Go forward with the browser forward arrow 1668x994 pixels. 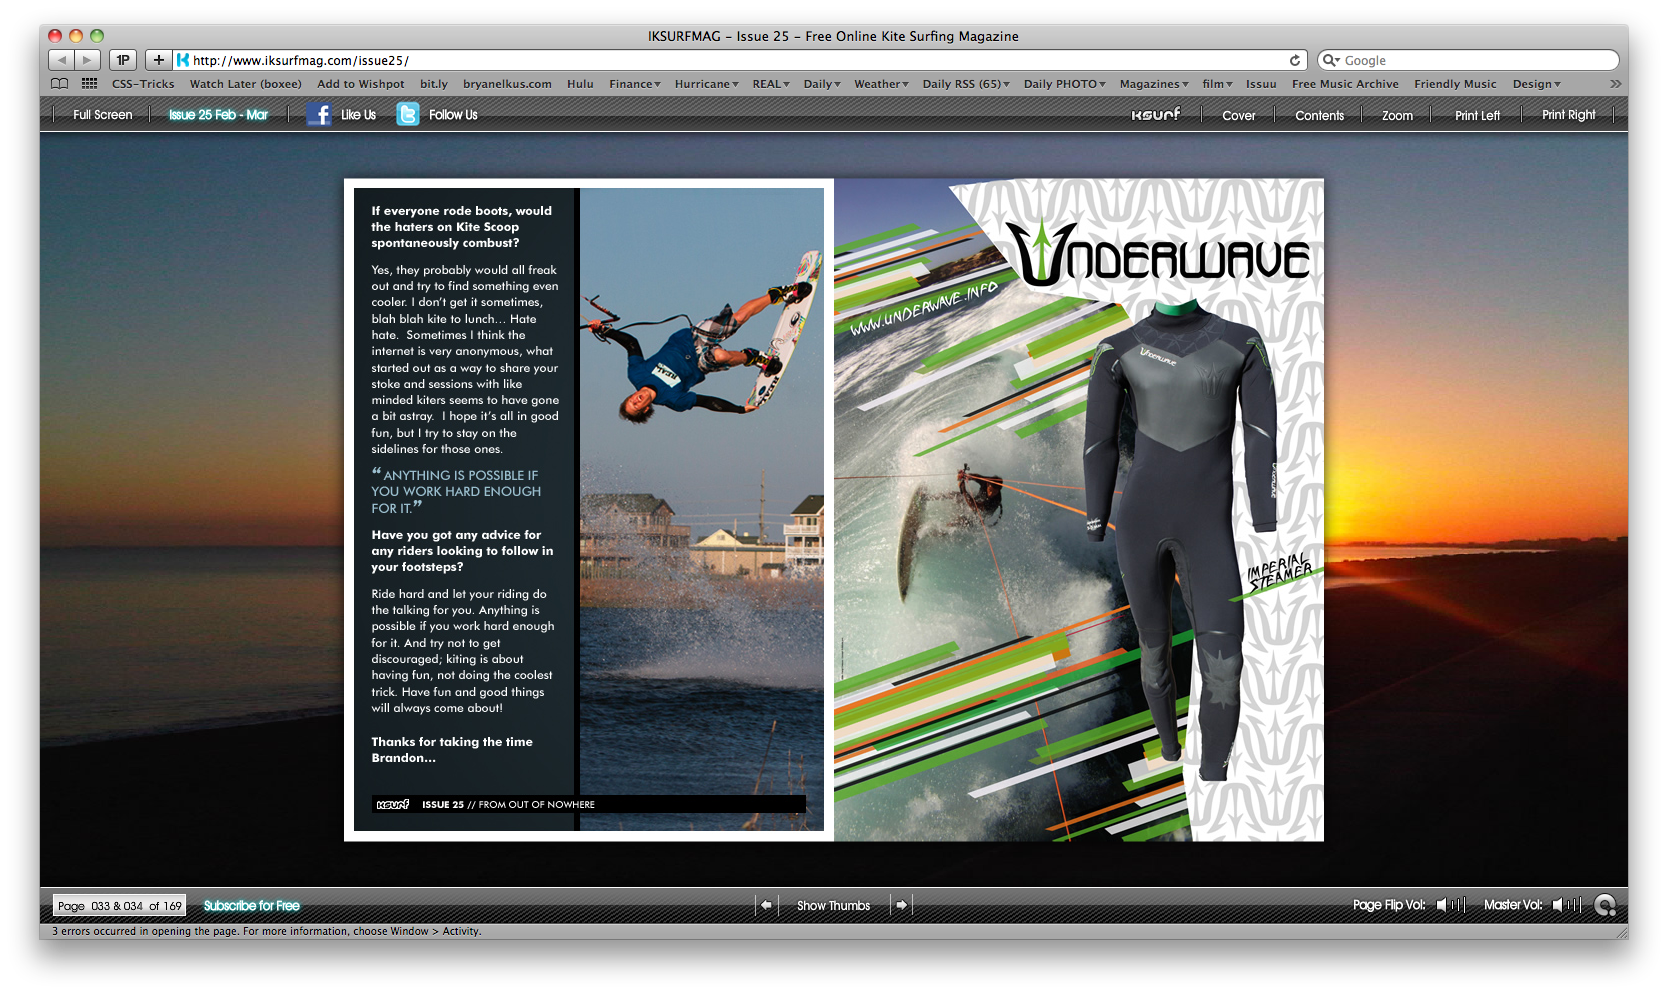pyautogui.click(x=88, y=60)
